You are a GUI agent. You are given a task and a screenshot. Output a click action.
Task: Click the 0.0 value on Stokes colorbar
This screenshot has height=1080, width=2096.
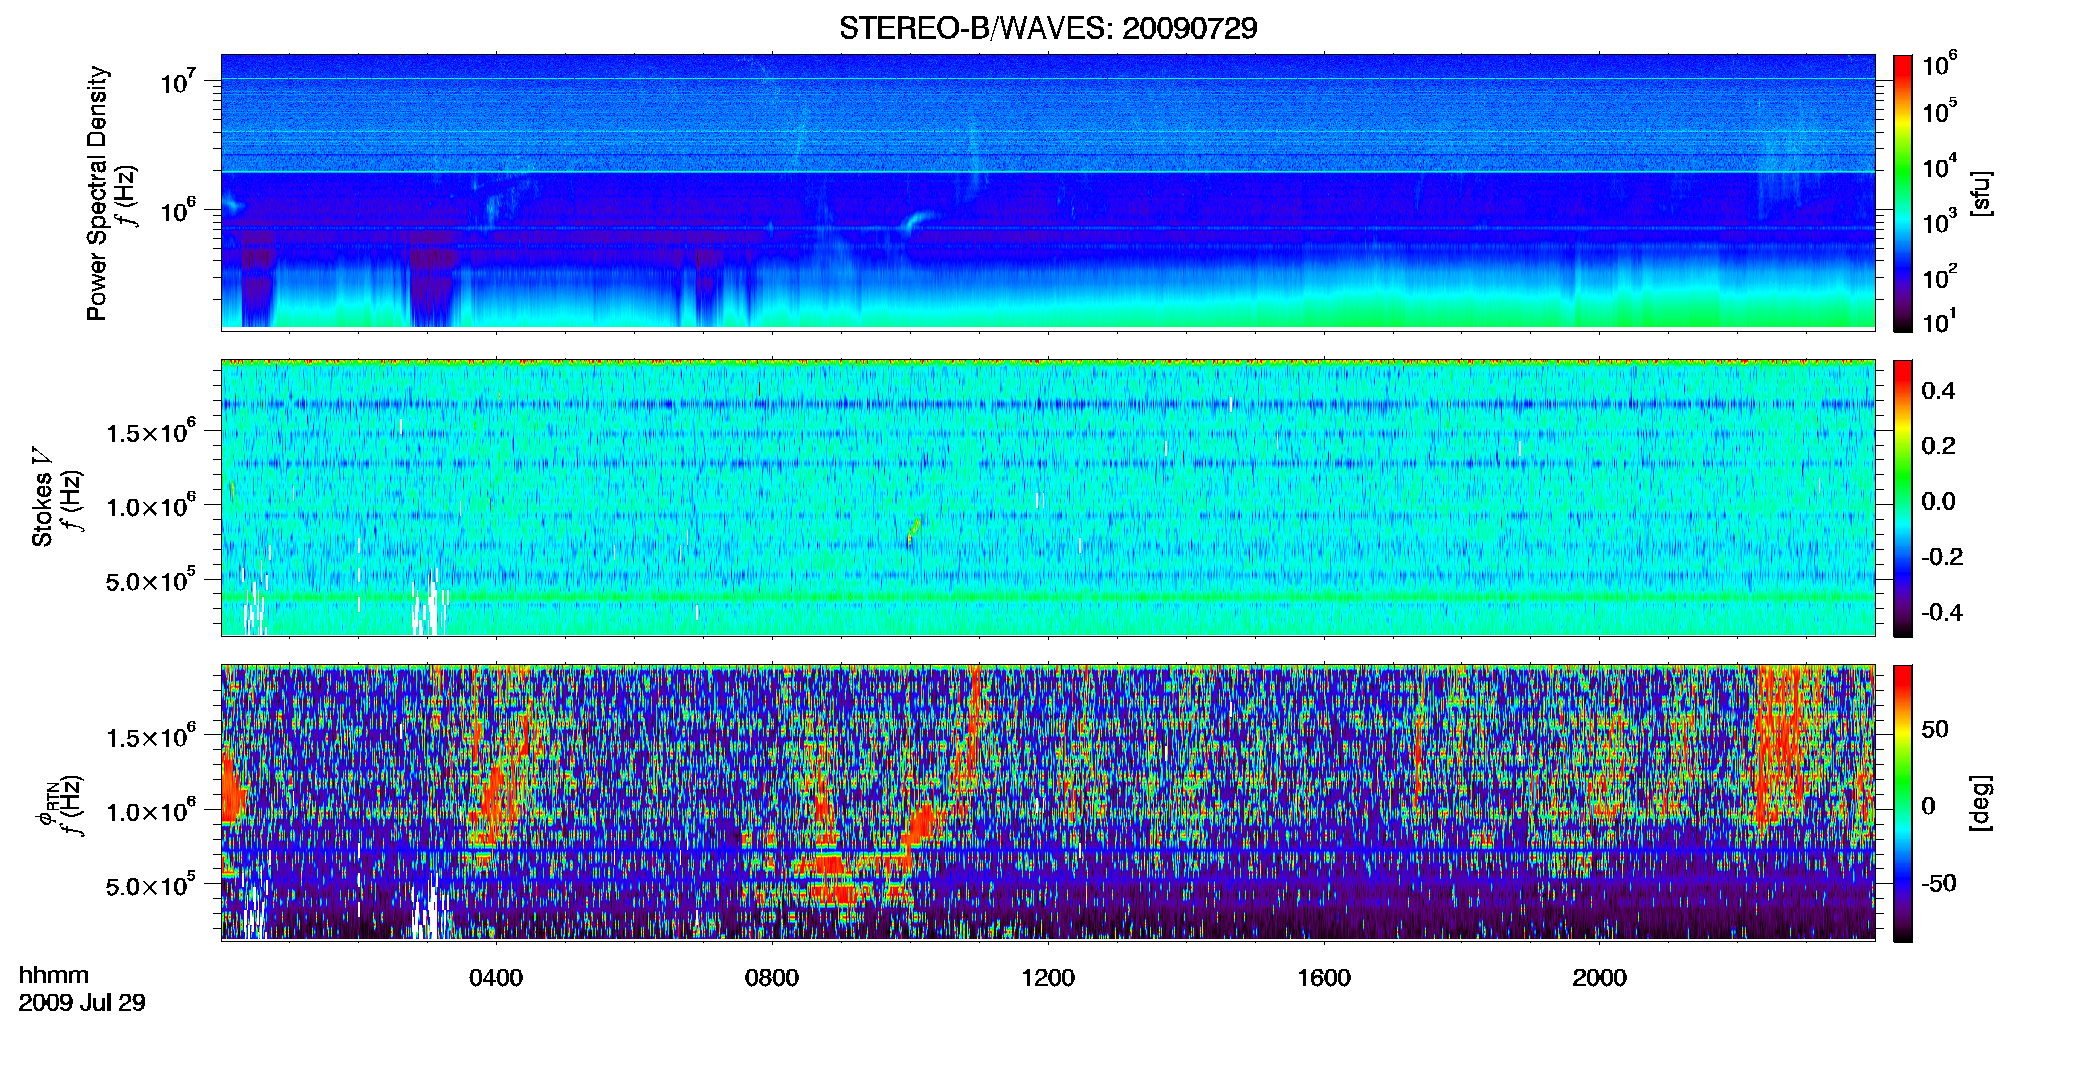1938,501
